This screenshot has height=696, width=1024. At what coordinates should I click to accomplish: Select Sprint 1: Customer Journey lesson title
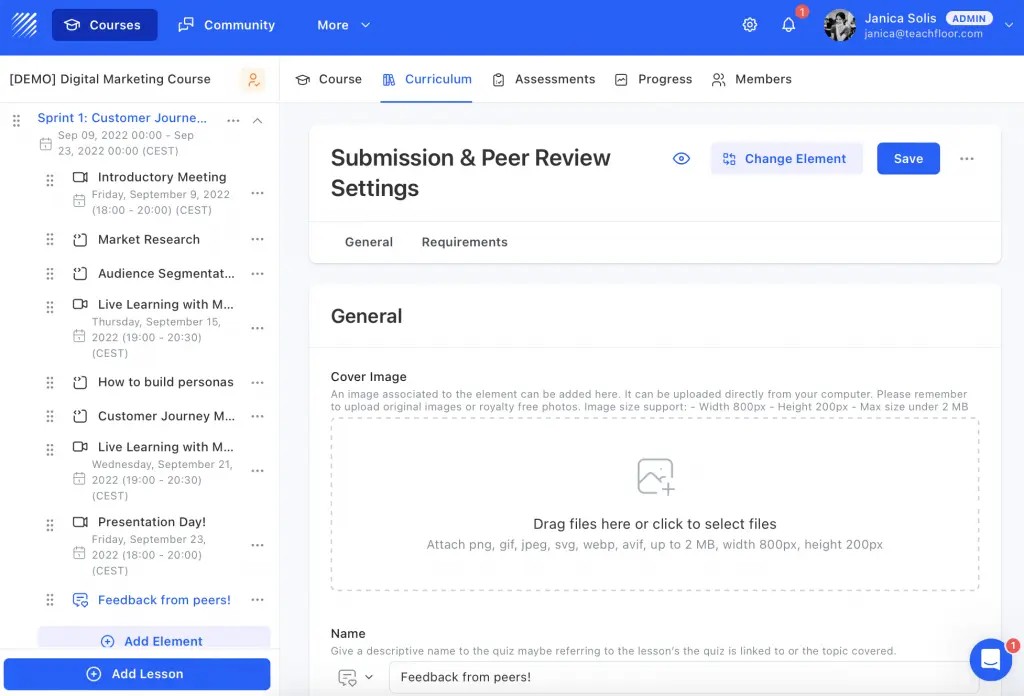(122, 118)
